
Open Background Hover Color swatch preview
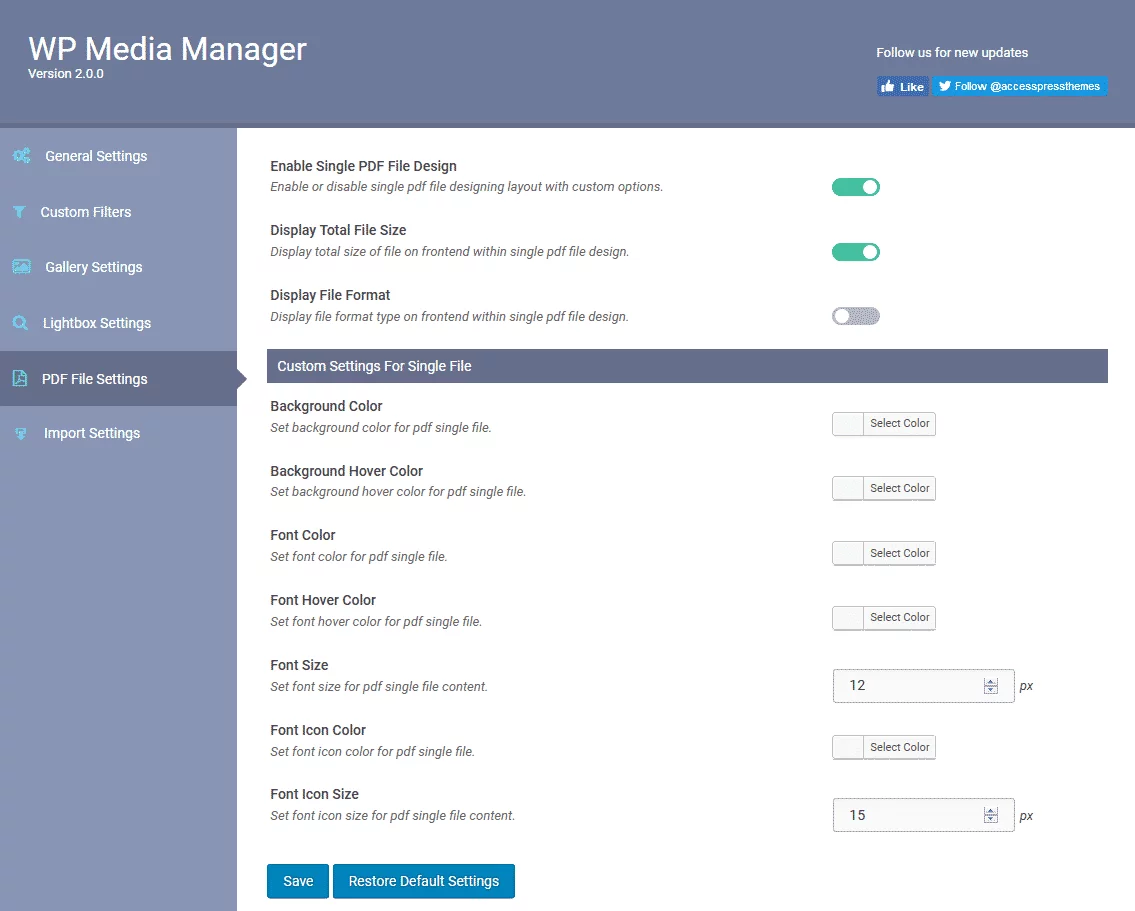coord(848,488)
